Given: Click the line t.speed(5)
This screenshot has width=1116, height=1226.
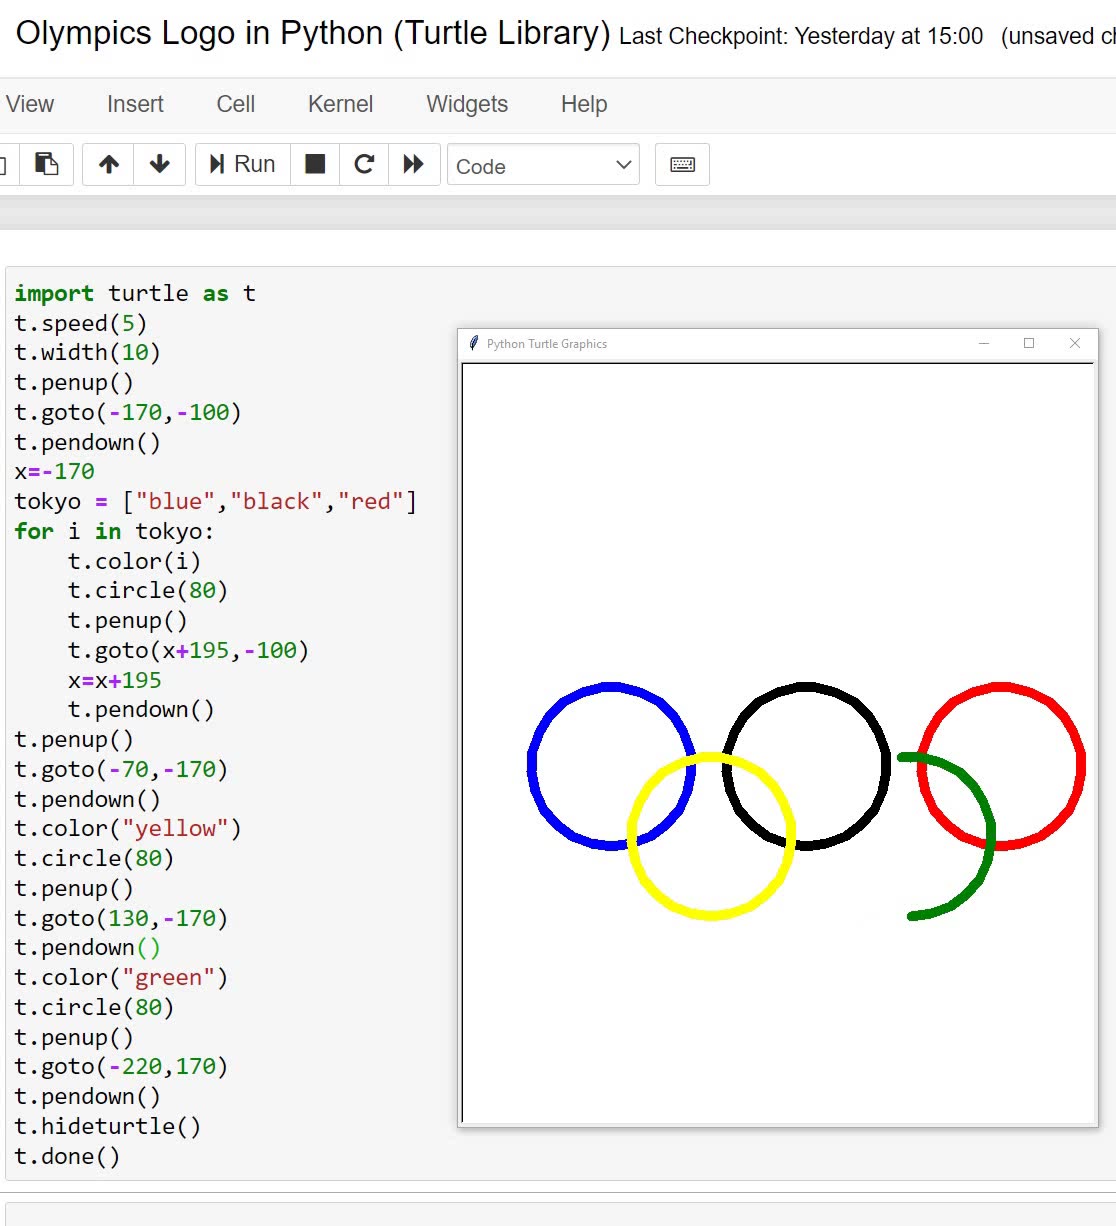Looking at the screenshot, I should pos(81,323).
